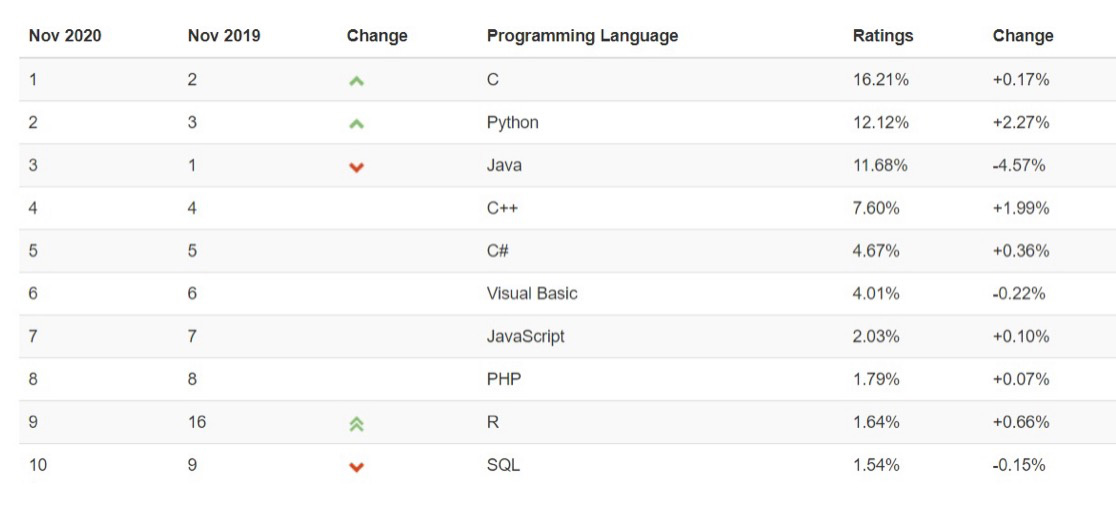The height and width of the screenshot is (509, 1116).
Task: Click the green up arrow for C
Action: click(357, 81)
